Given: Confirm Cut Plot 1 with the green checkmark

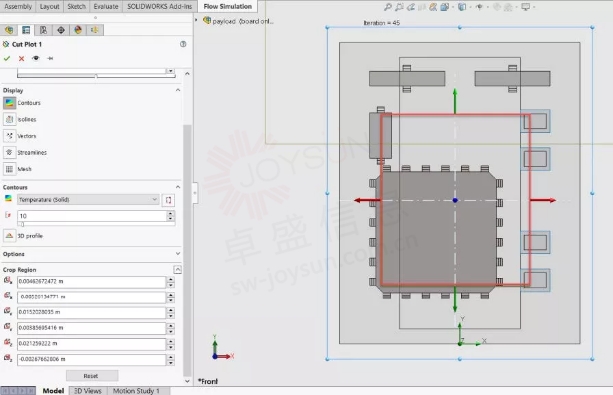Looking at the screenshot, I should coord(7,58).
